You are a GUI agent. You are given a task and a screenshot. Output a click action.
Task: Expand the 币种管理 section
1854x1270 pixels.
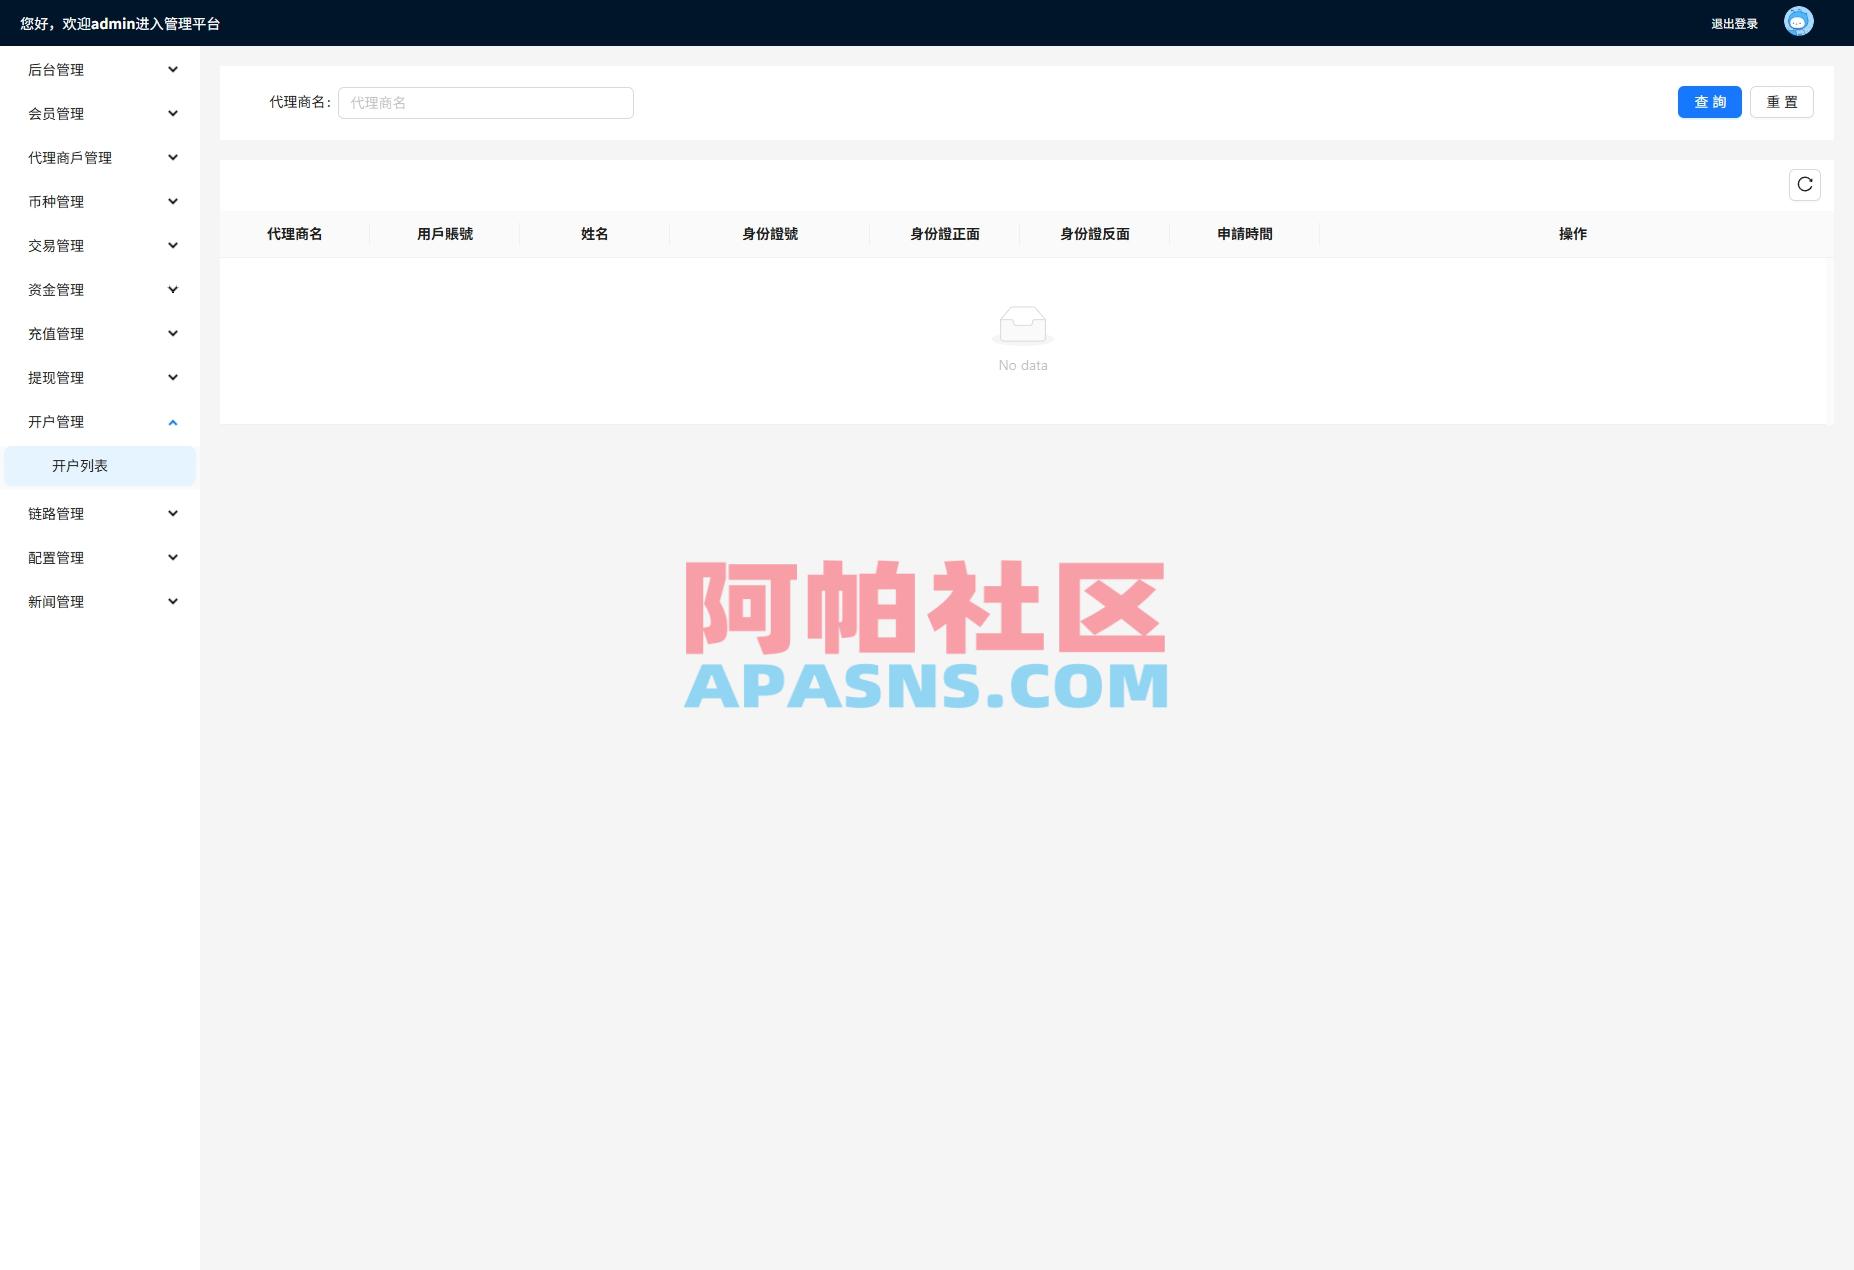[x=172, y=201]
